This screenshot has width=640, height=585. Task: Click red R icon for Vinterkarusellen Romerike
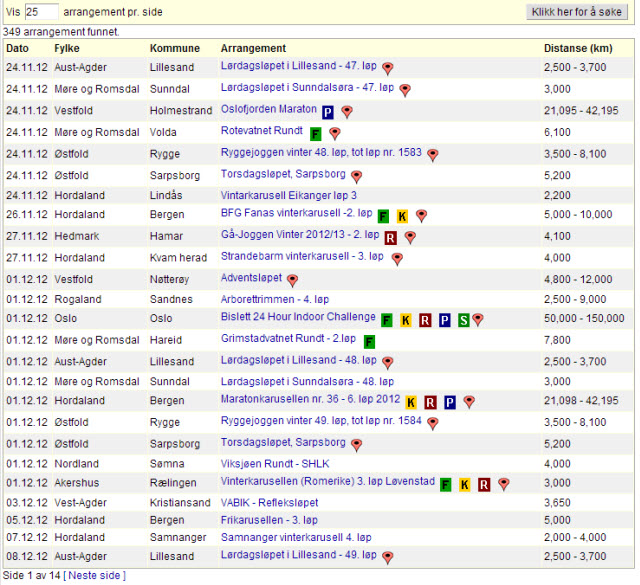[484, 485]
